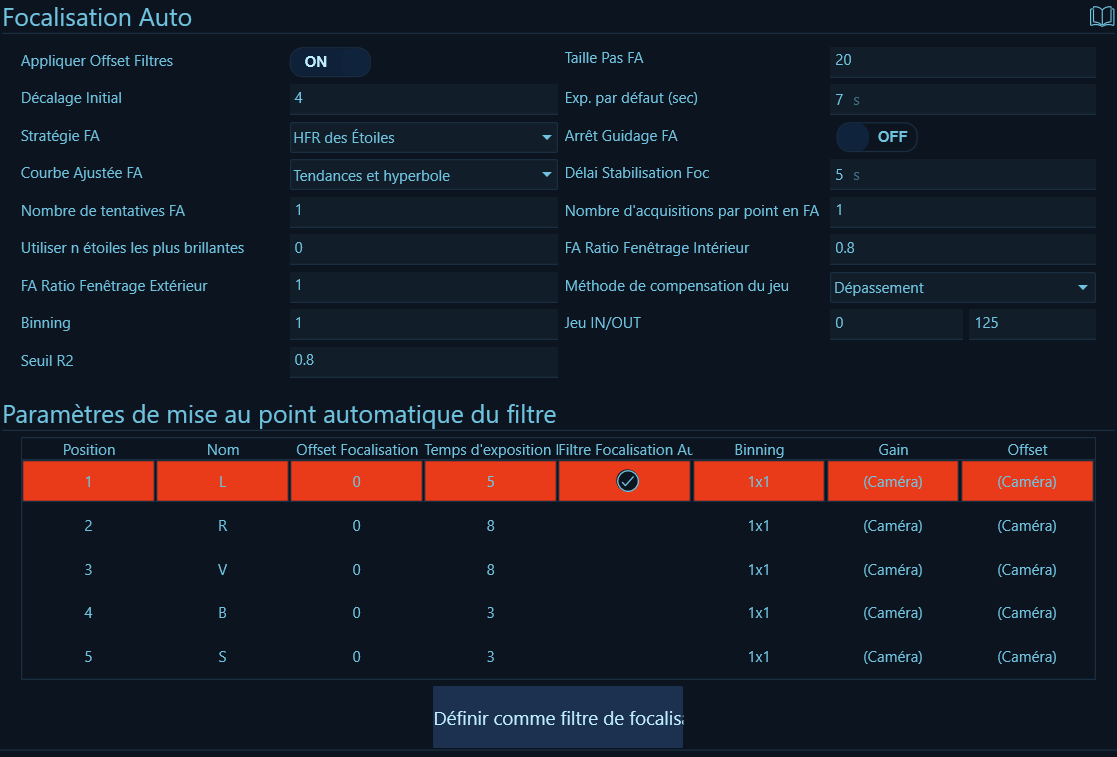Click the Gain column header
1117x757 pixels.
click(893, 450)
